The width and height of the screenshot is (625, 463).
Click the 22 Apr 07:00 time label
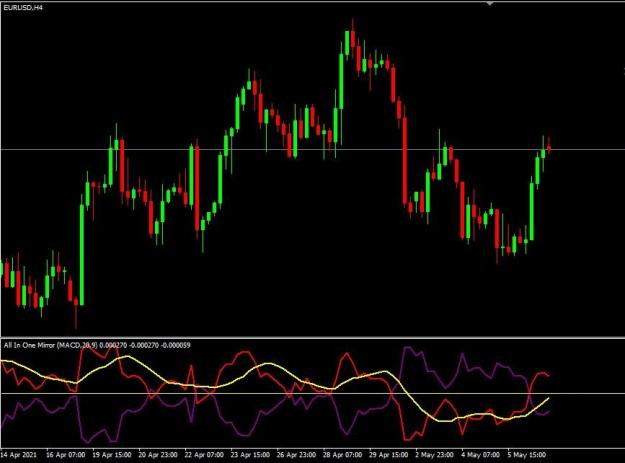[204, 455]
